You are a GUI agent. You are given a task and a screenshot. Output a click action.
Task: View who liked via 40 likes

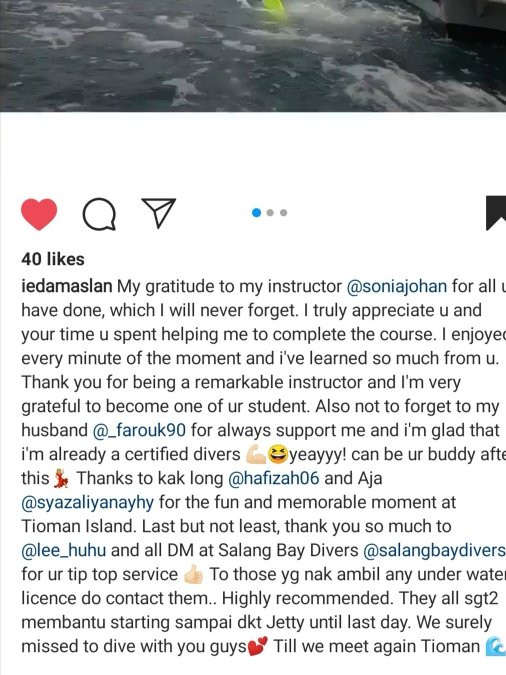pos(53,259)
